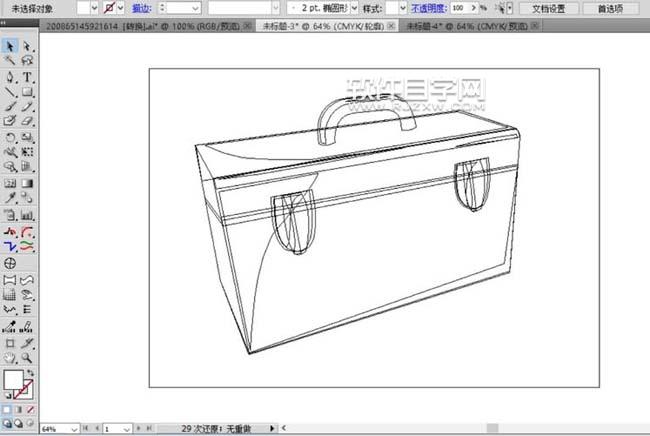This screenshot has height=436, width=650.
Task: Open the 不透明度 opacity panel link
Action: tap(427, 7)
